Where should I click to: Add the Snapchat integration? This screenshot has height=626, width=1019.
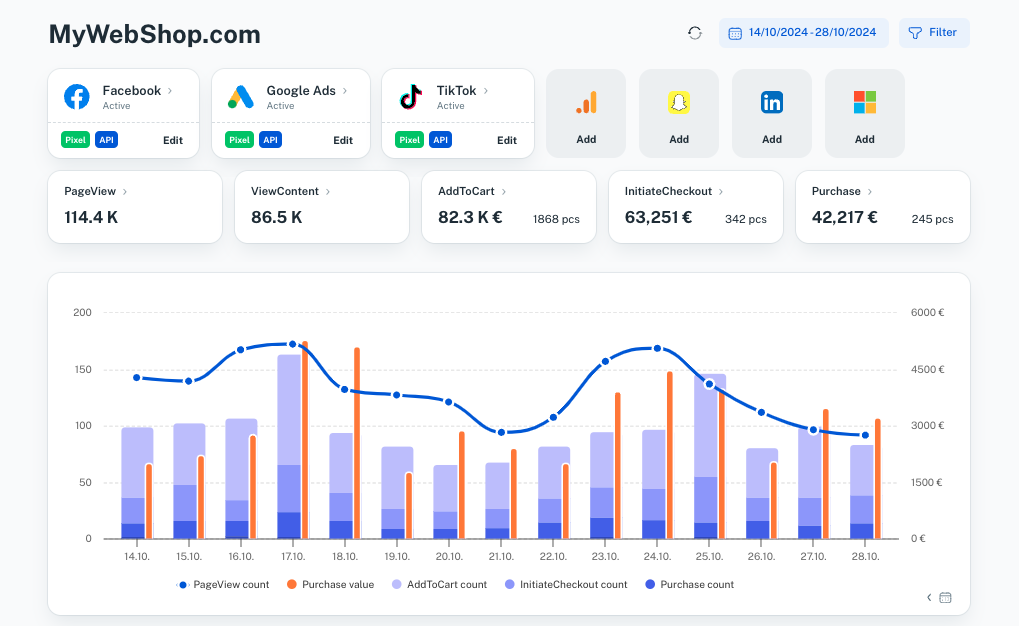[x=679, y=113]
